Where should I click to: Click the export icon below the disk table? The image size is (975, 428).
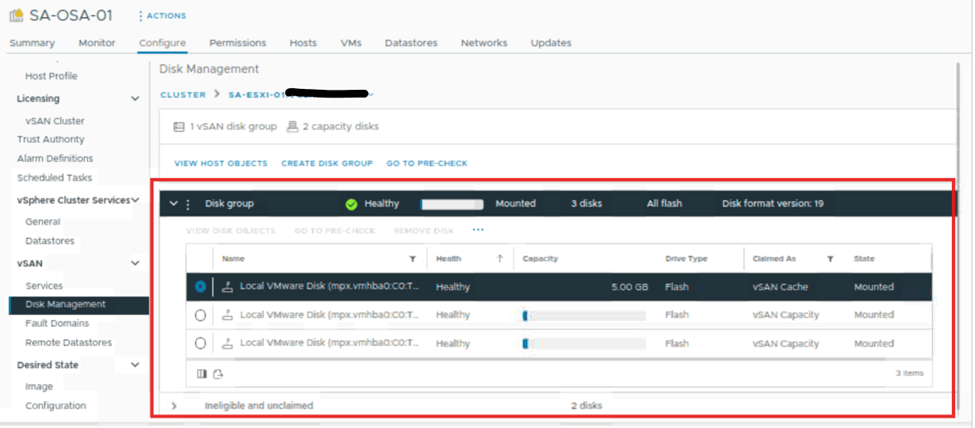(218, 373)
